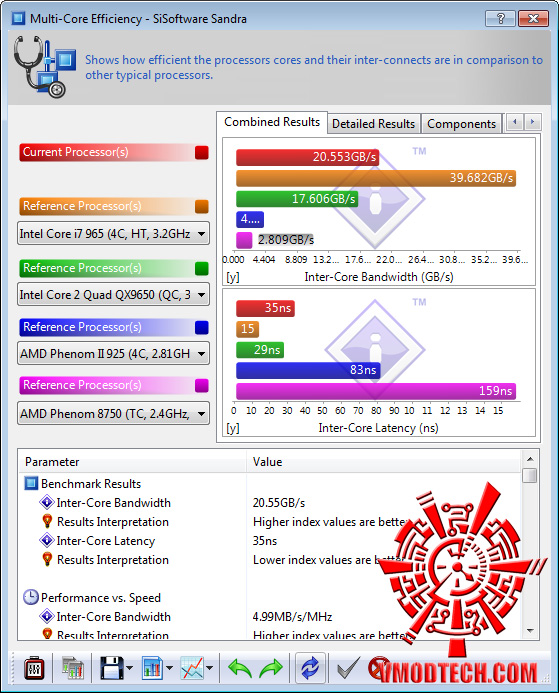Select Inter-Core Bandwidth row under Performance vs. Speed
This screenshot has width=559, height=693.
pos(113,617)
